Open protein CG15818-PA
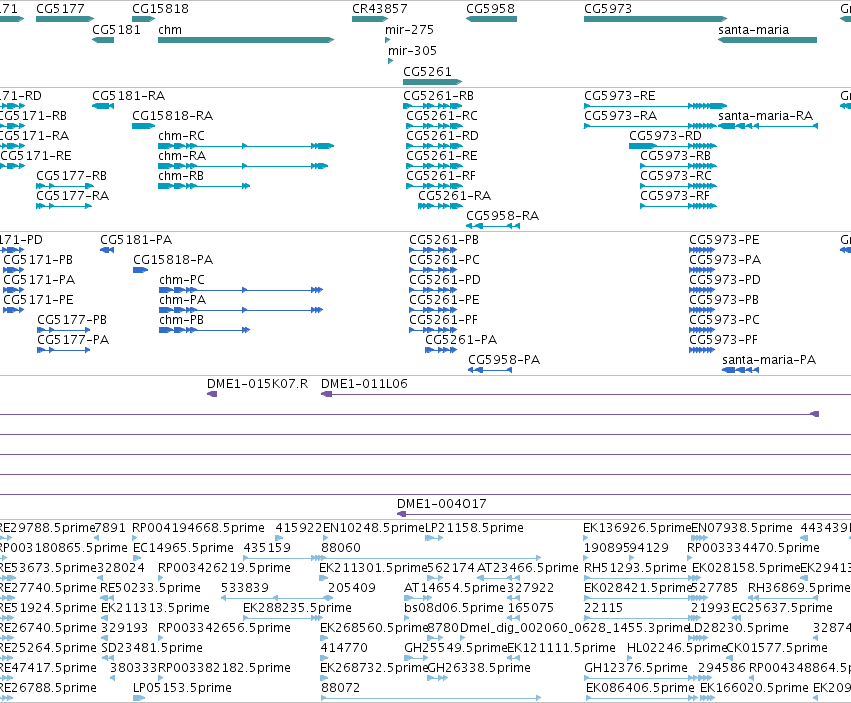Viewport: 851px width, 703px height. tap(141, 270)
